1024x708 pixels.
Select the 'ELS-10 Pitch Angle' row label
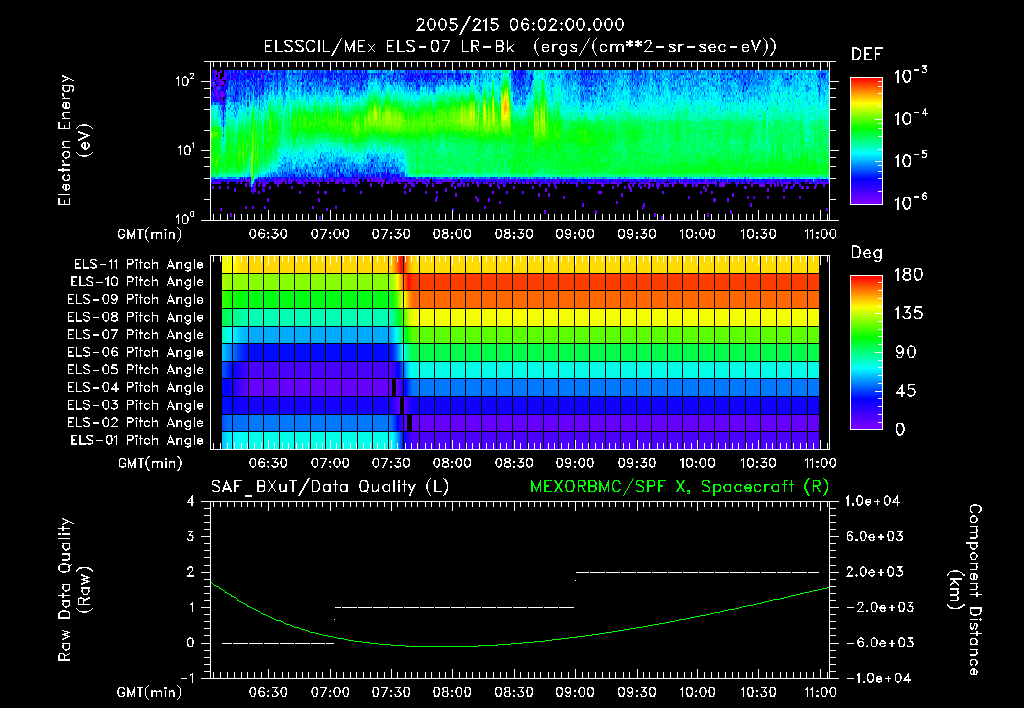(136, 282)
